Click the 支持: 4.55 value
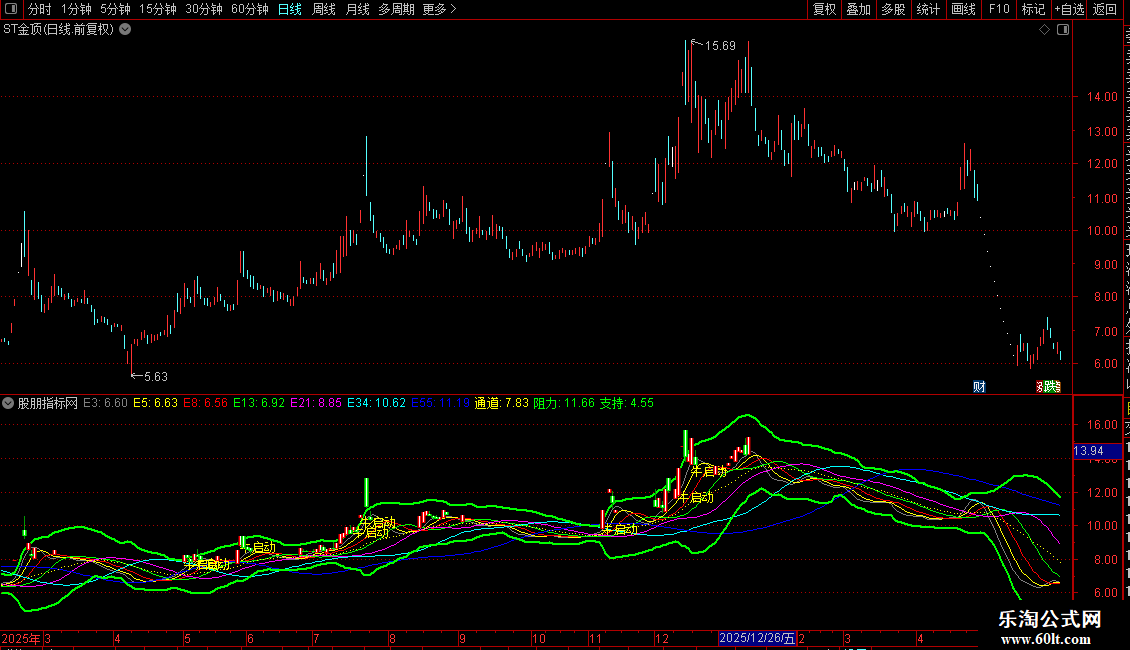Viewport: 1130px width, 650px height. [627, 403]
